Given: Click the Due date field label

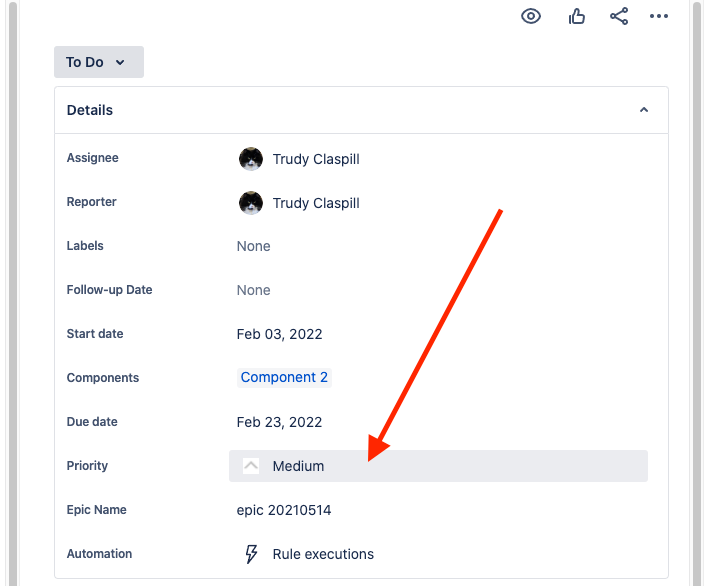Looking at the screenshot, I should coord(92,421).
